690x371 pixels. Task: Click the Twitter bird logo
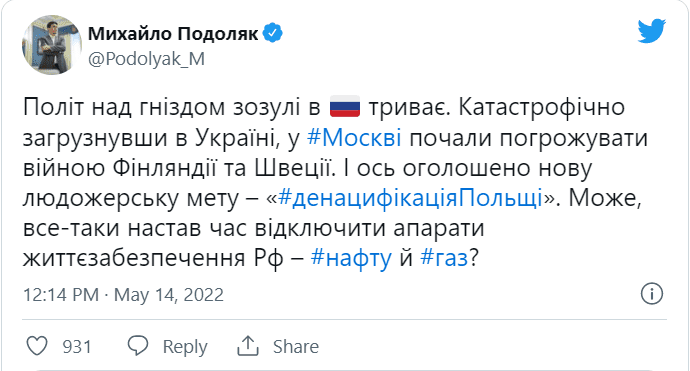[652, 30]
